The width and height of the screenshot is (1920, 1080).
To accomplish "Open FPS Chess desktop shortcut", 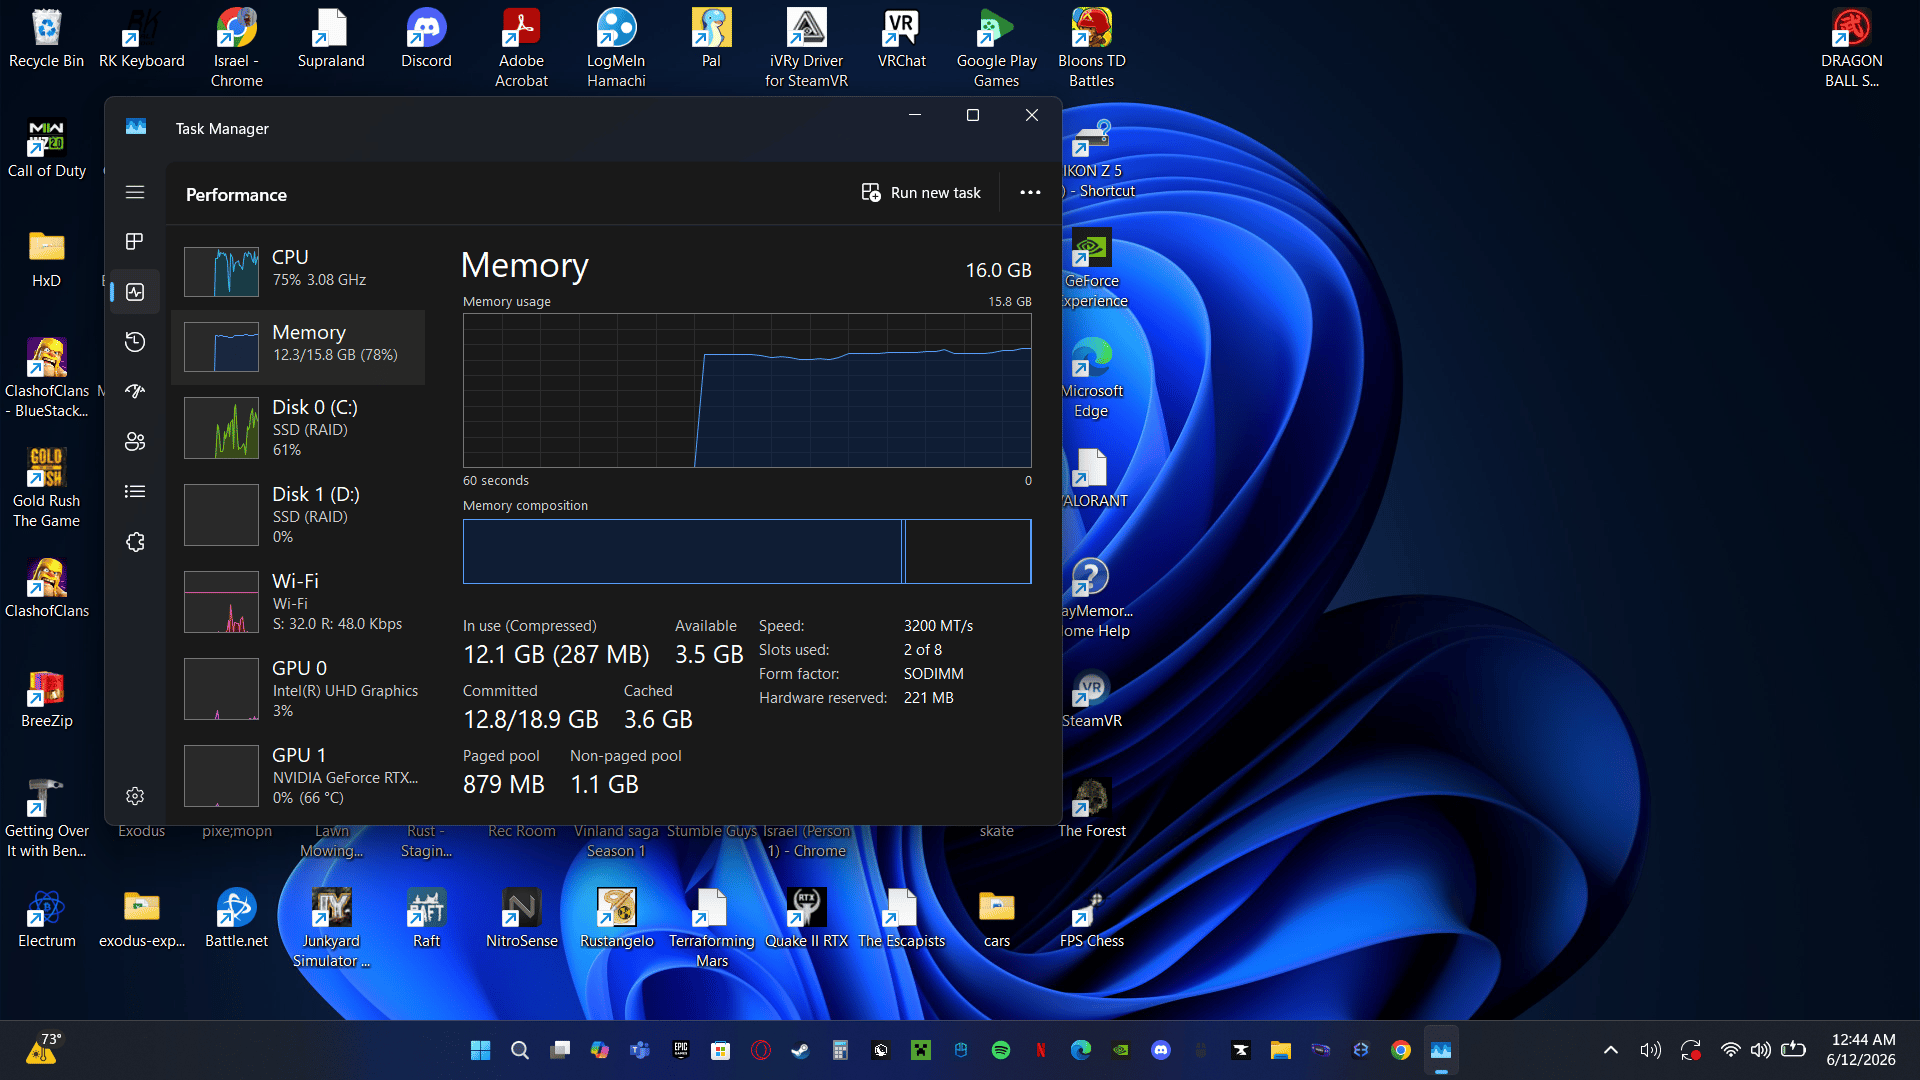I will coord(1091,920).
